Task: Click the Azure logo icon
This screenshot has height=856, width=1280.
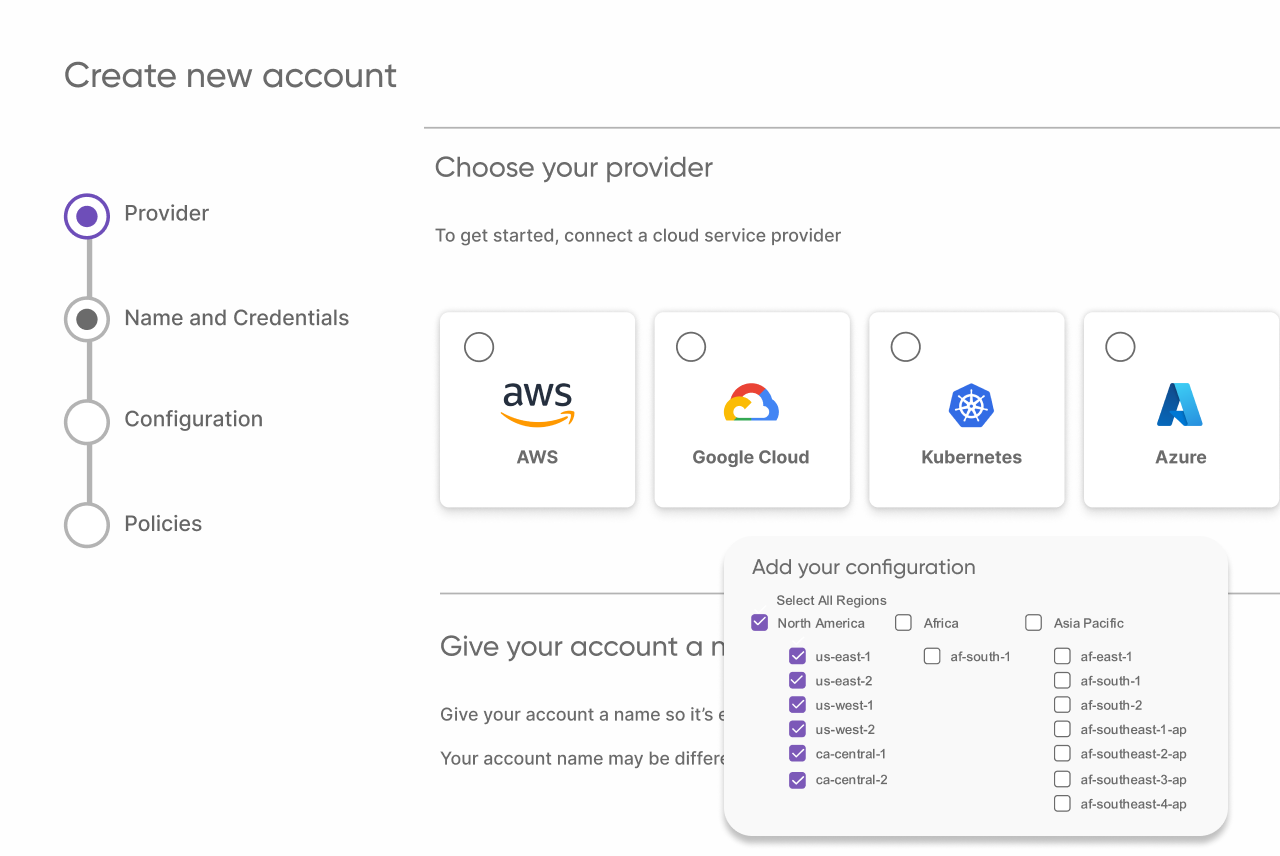Action: [1180, 405]
